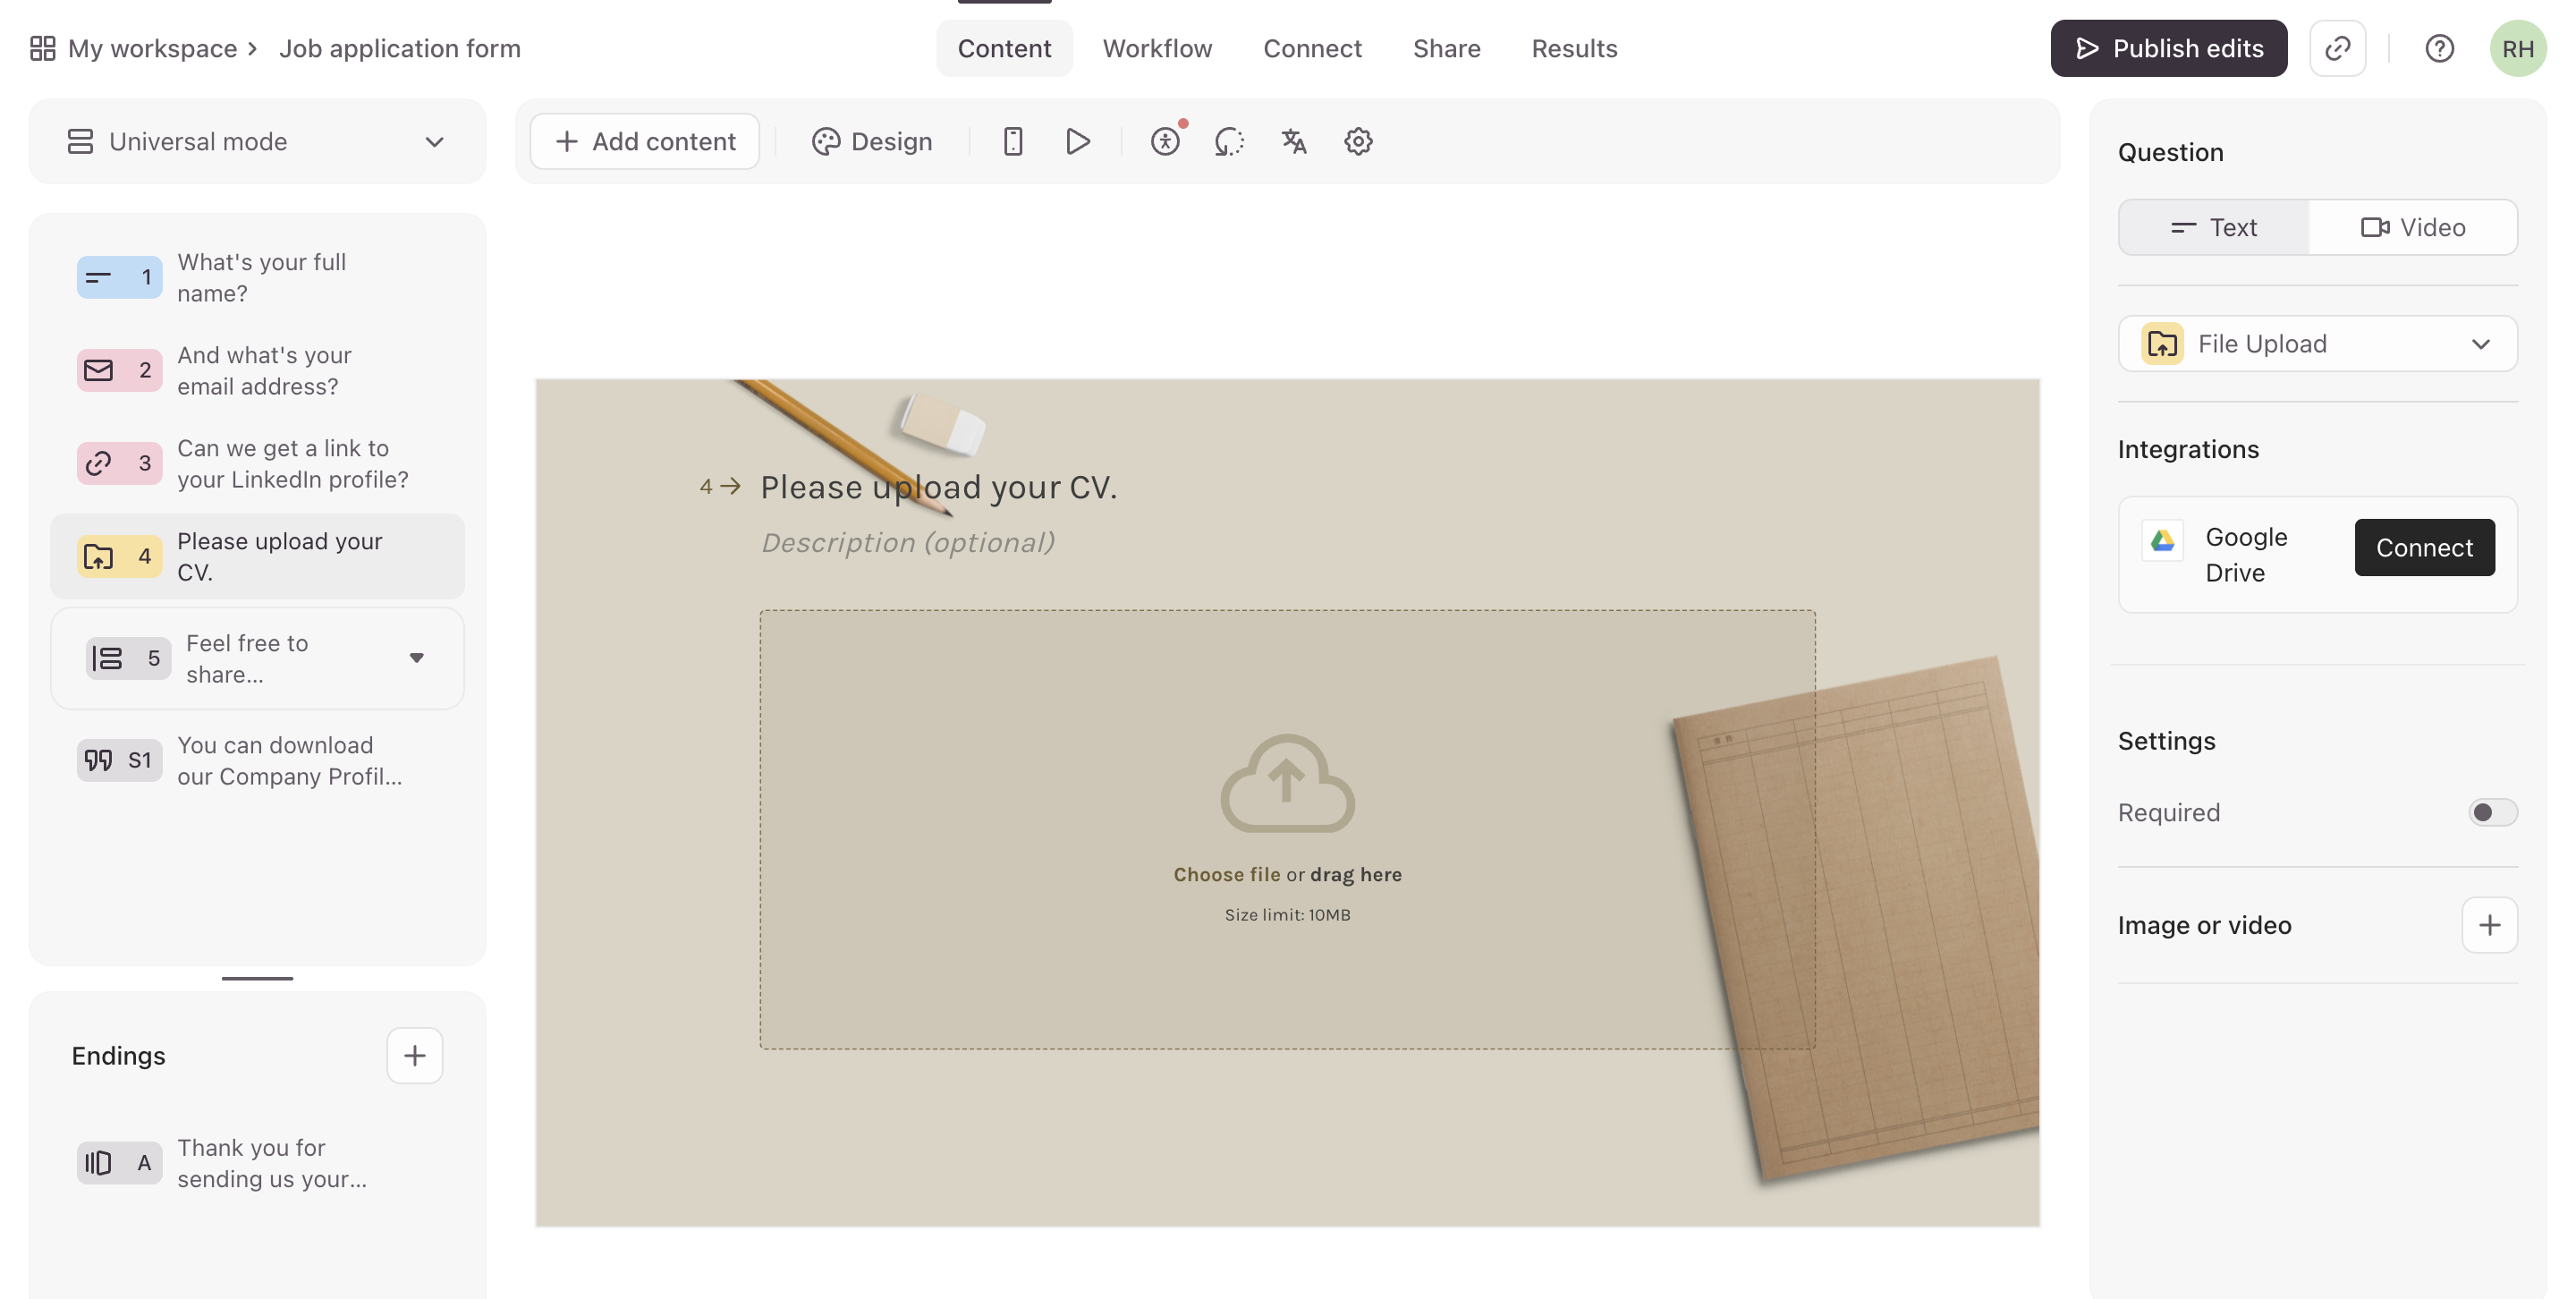
Task: Expand the 'Feel free to share' group
Action: click(x=417, y=658)
